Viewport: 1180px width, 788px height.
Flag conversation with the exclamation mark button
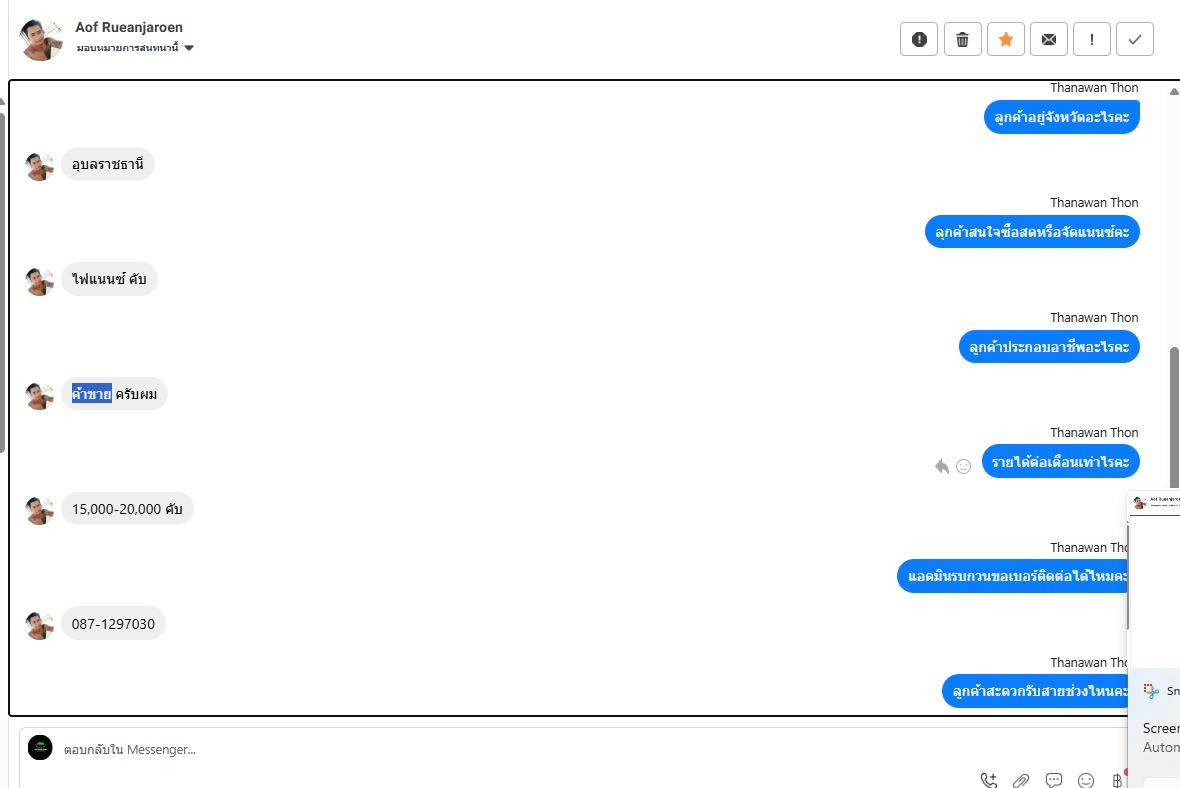click(1092, 40)
